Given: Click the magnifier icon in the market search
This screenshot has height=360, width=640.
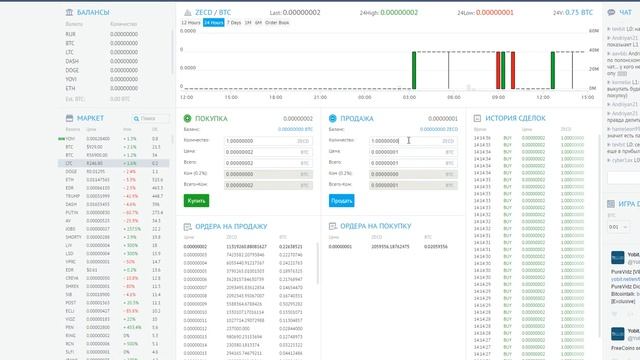Looking at the screenshot, I should tap(136, 118).
